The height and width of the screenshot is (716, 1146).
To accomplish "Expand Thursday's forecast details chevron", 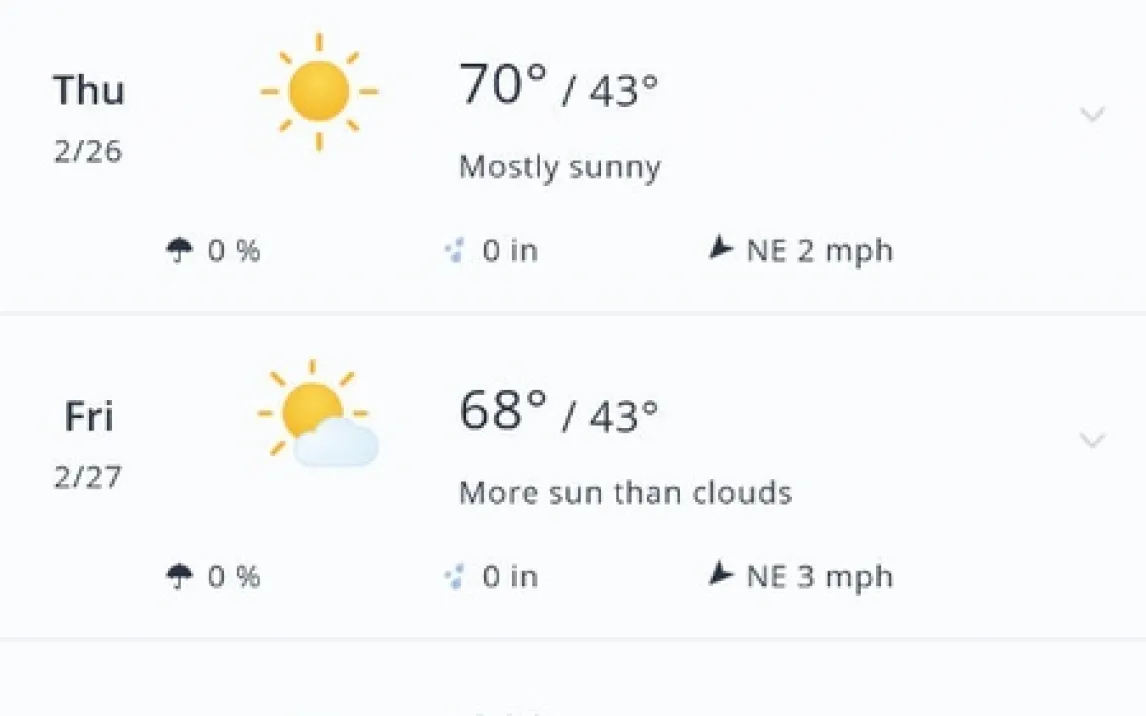I will click(1093, 115).
